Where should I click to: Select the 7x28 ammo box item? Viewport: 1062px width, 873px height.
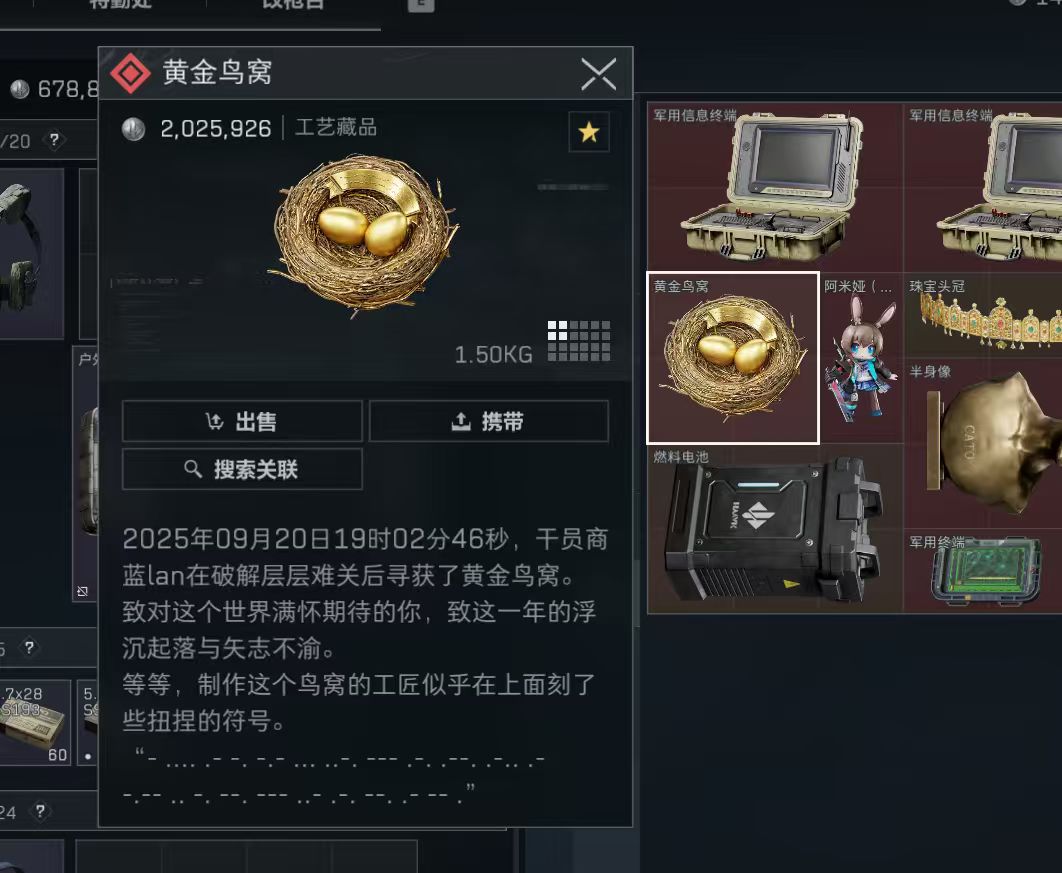coord(34,723)
